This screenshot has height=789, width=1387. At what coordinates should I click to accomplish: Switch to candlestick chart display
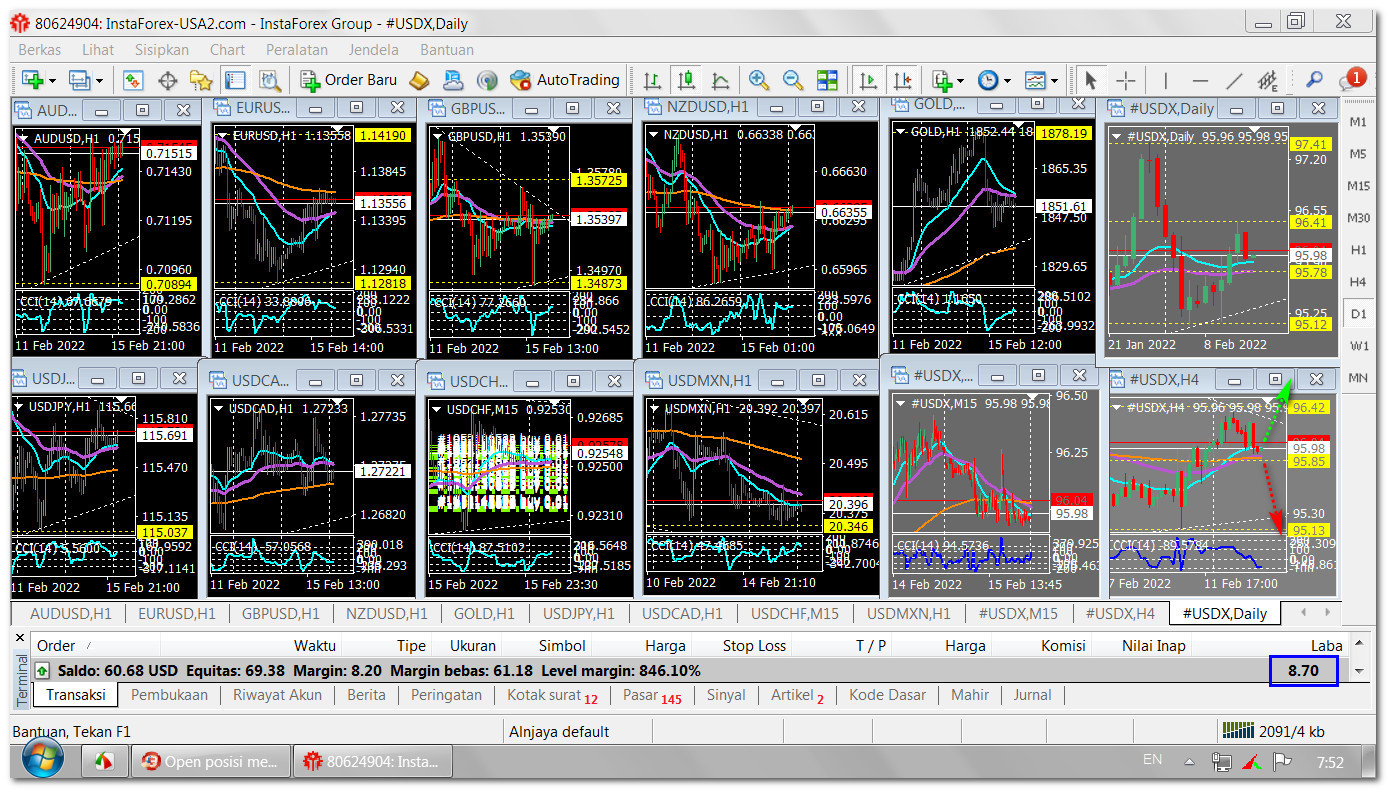tap(687, 80)
